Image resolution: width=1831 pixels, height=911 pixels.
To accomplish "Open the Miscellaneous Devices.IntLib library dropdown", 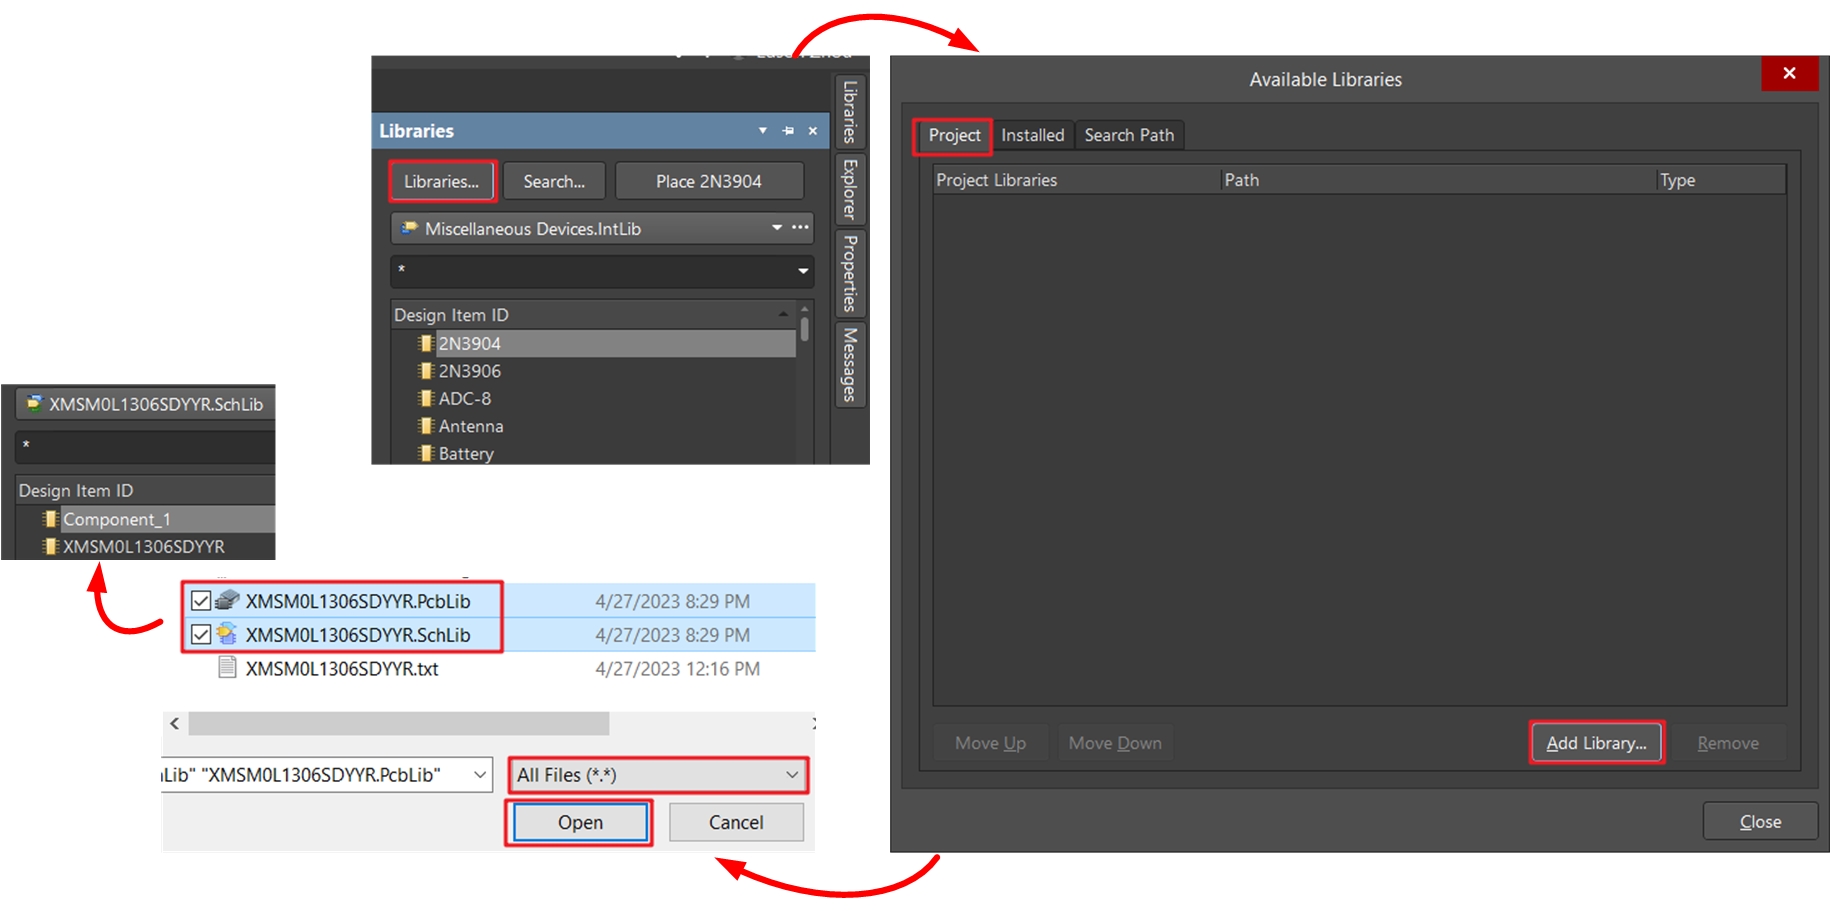I will coord(777,228).
